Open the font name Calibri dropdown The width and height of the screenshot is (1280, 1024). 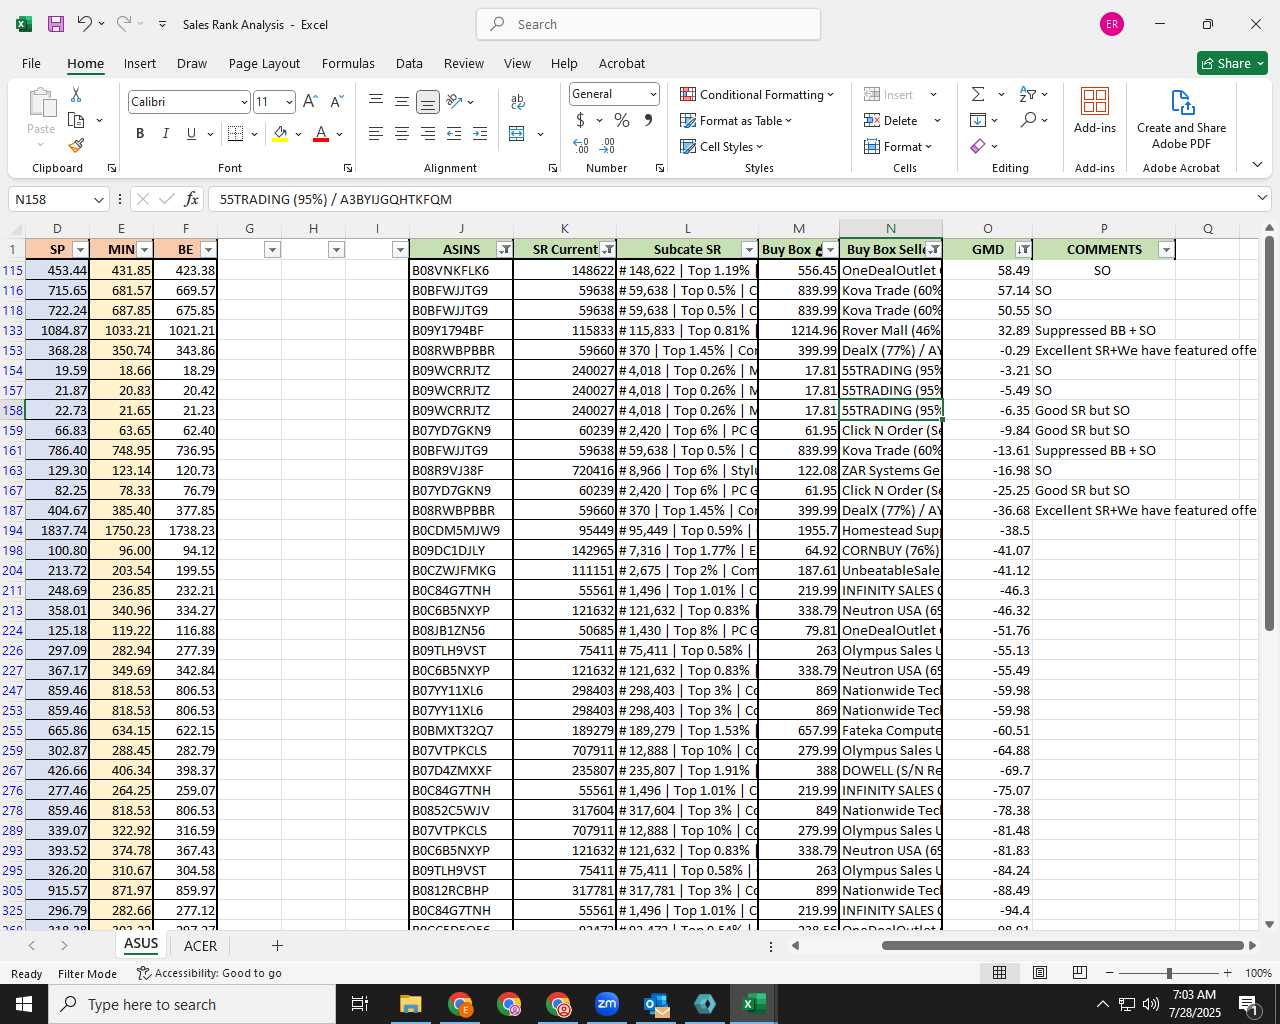pyautogui.click(x=243, y=102)
